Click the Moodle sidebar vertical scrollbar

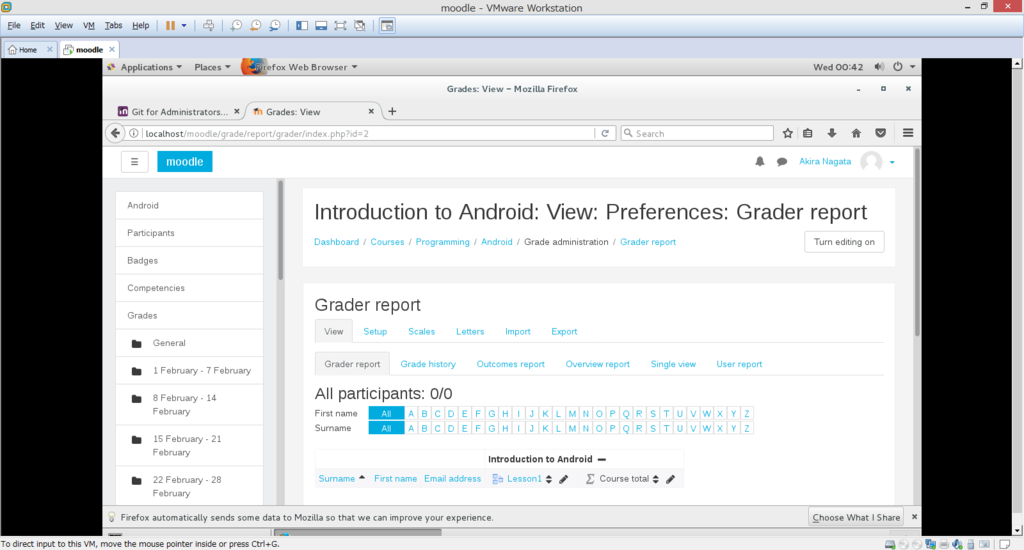click(281, 230)
